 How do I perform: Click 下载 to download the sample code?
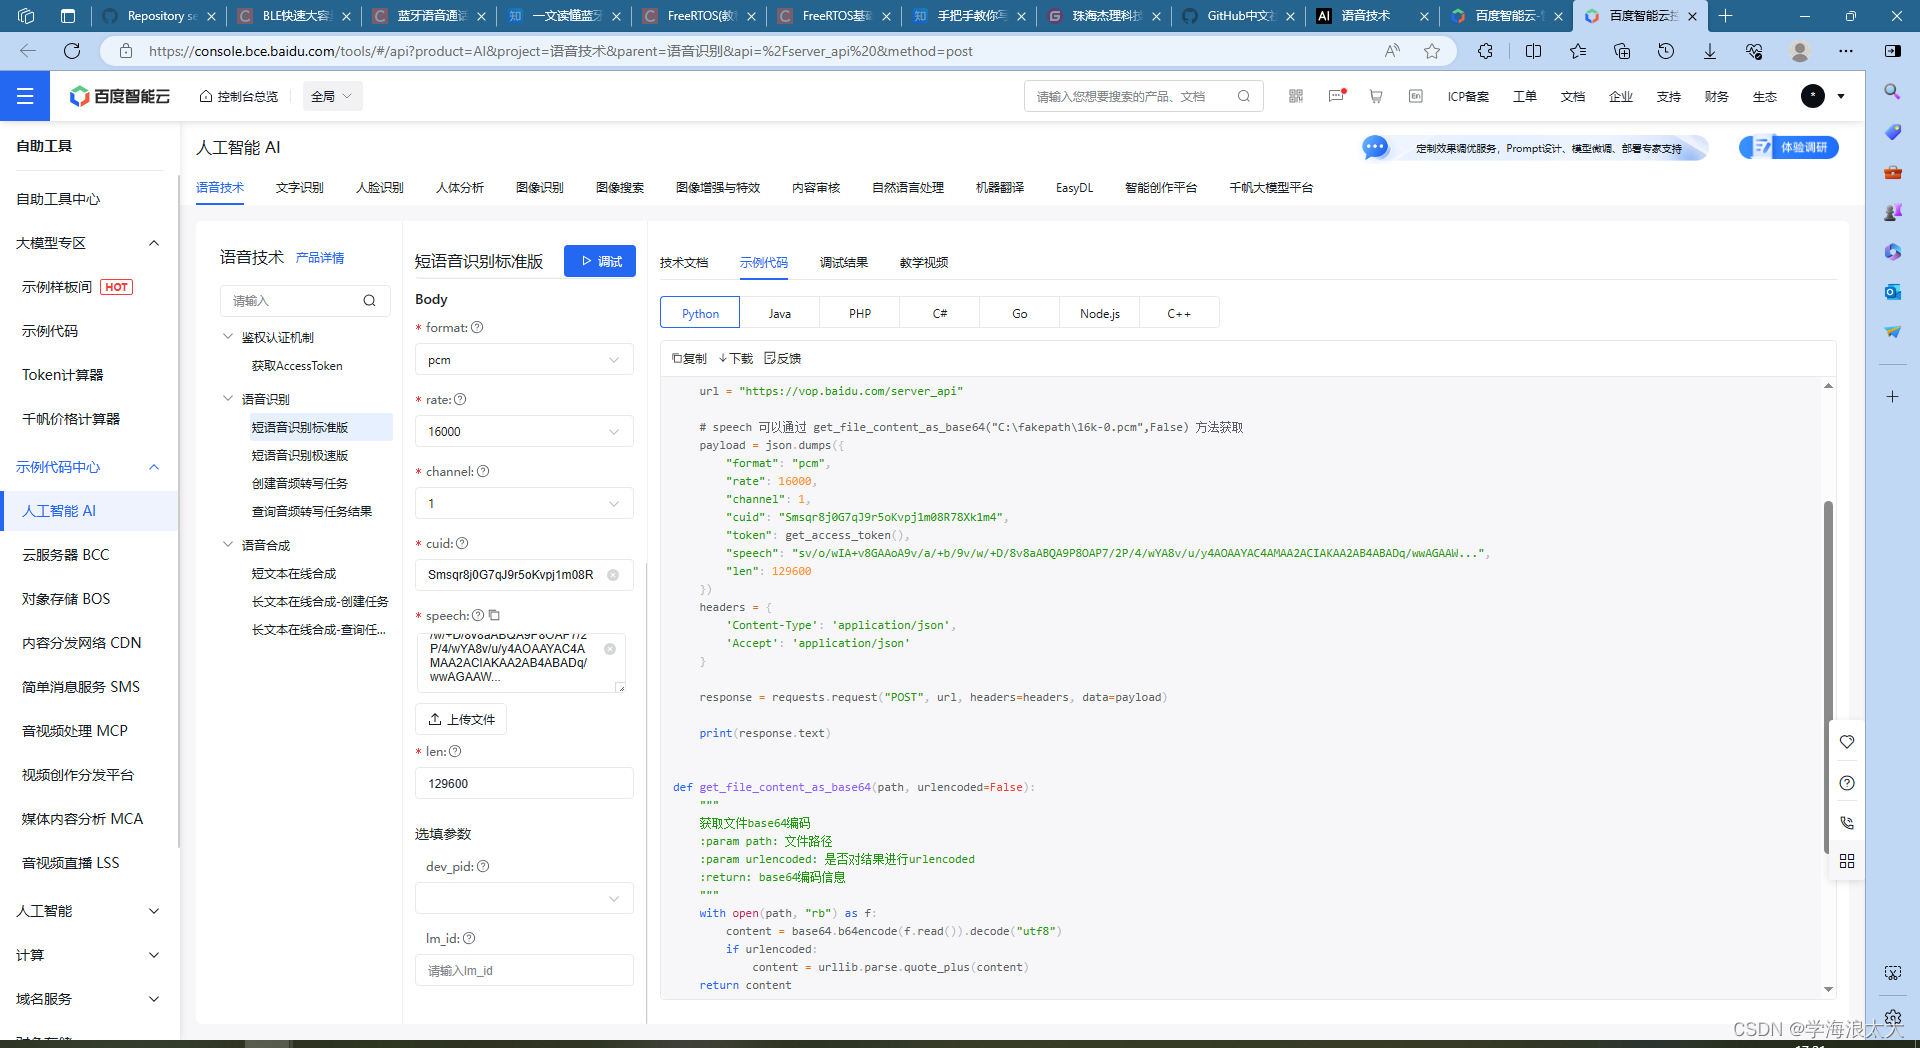[x=736, y=358]
